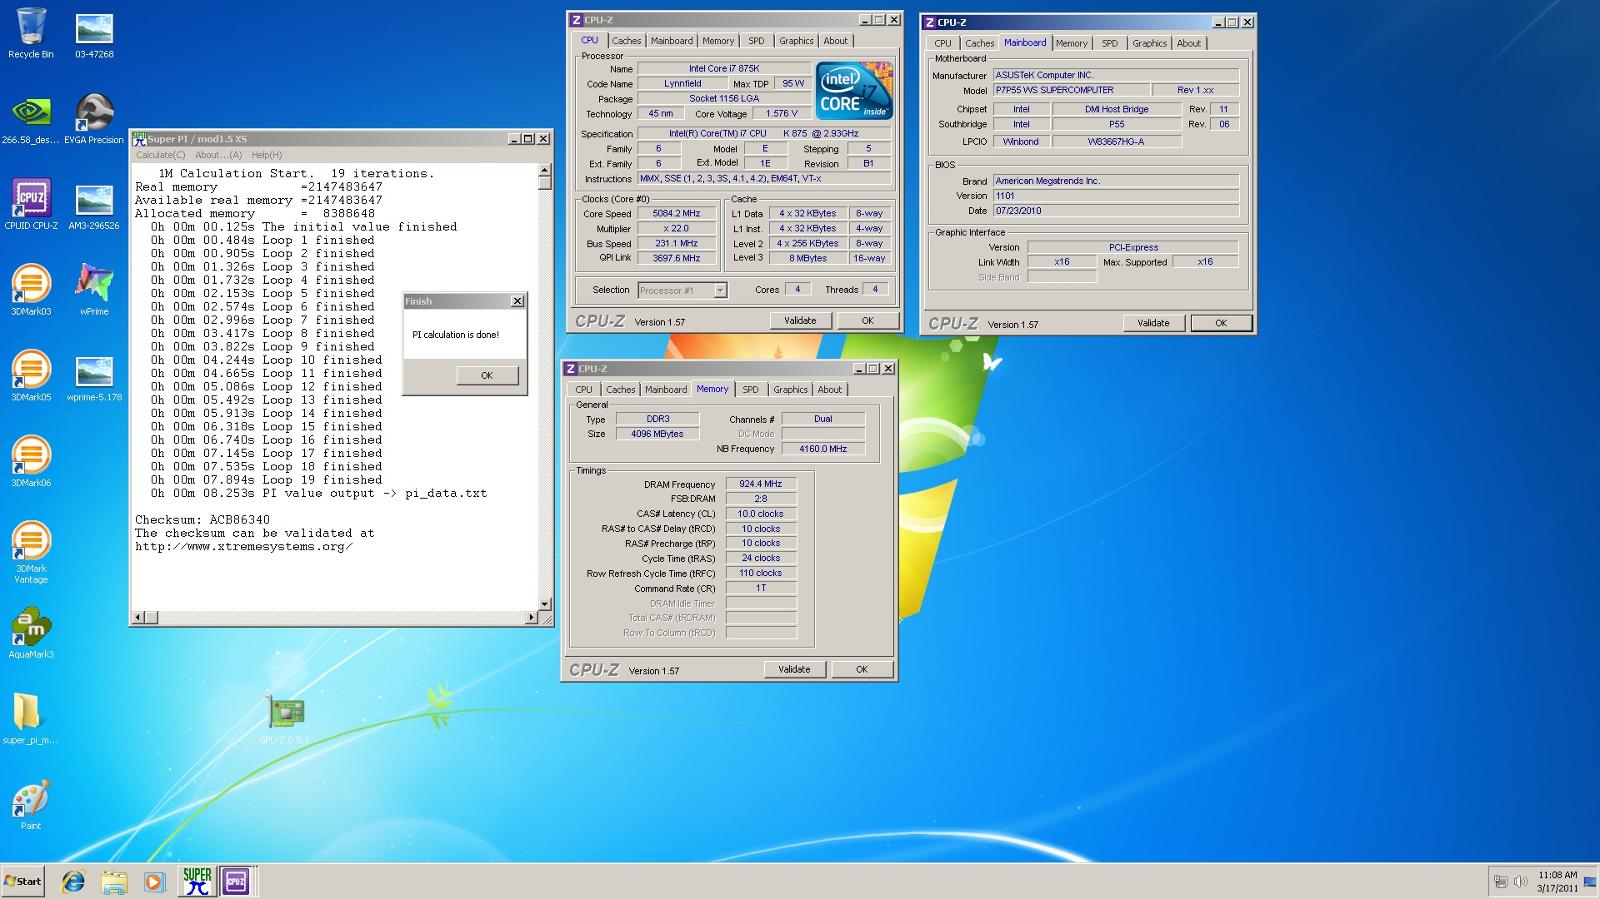Click OK in PI calculation done dialog
This screenshot has width=1600, height=899.
coord(487,376)
